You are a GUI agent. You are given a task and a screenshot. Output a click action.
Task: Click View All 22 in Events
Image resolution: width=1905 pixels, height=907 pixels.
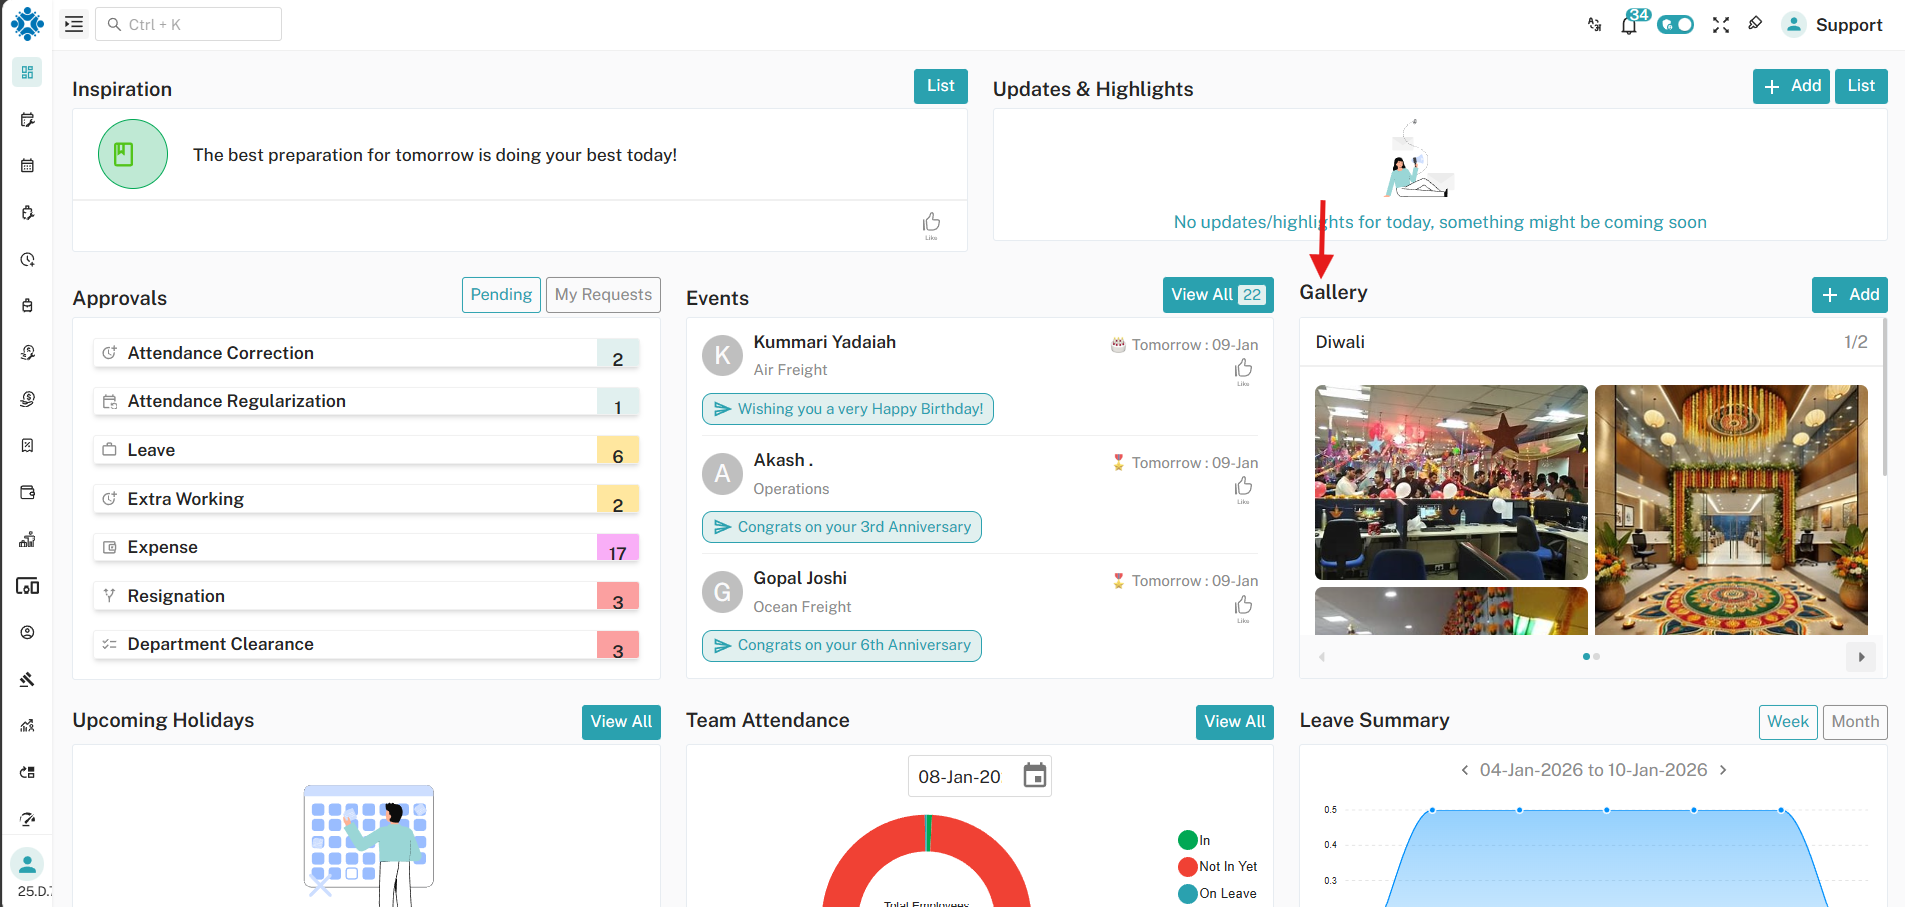(1217, 294)
